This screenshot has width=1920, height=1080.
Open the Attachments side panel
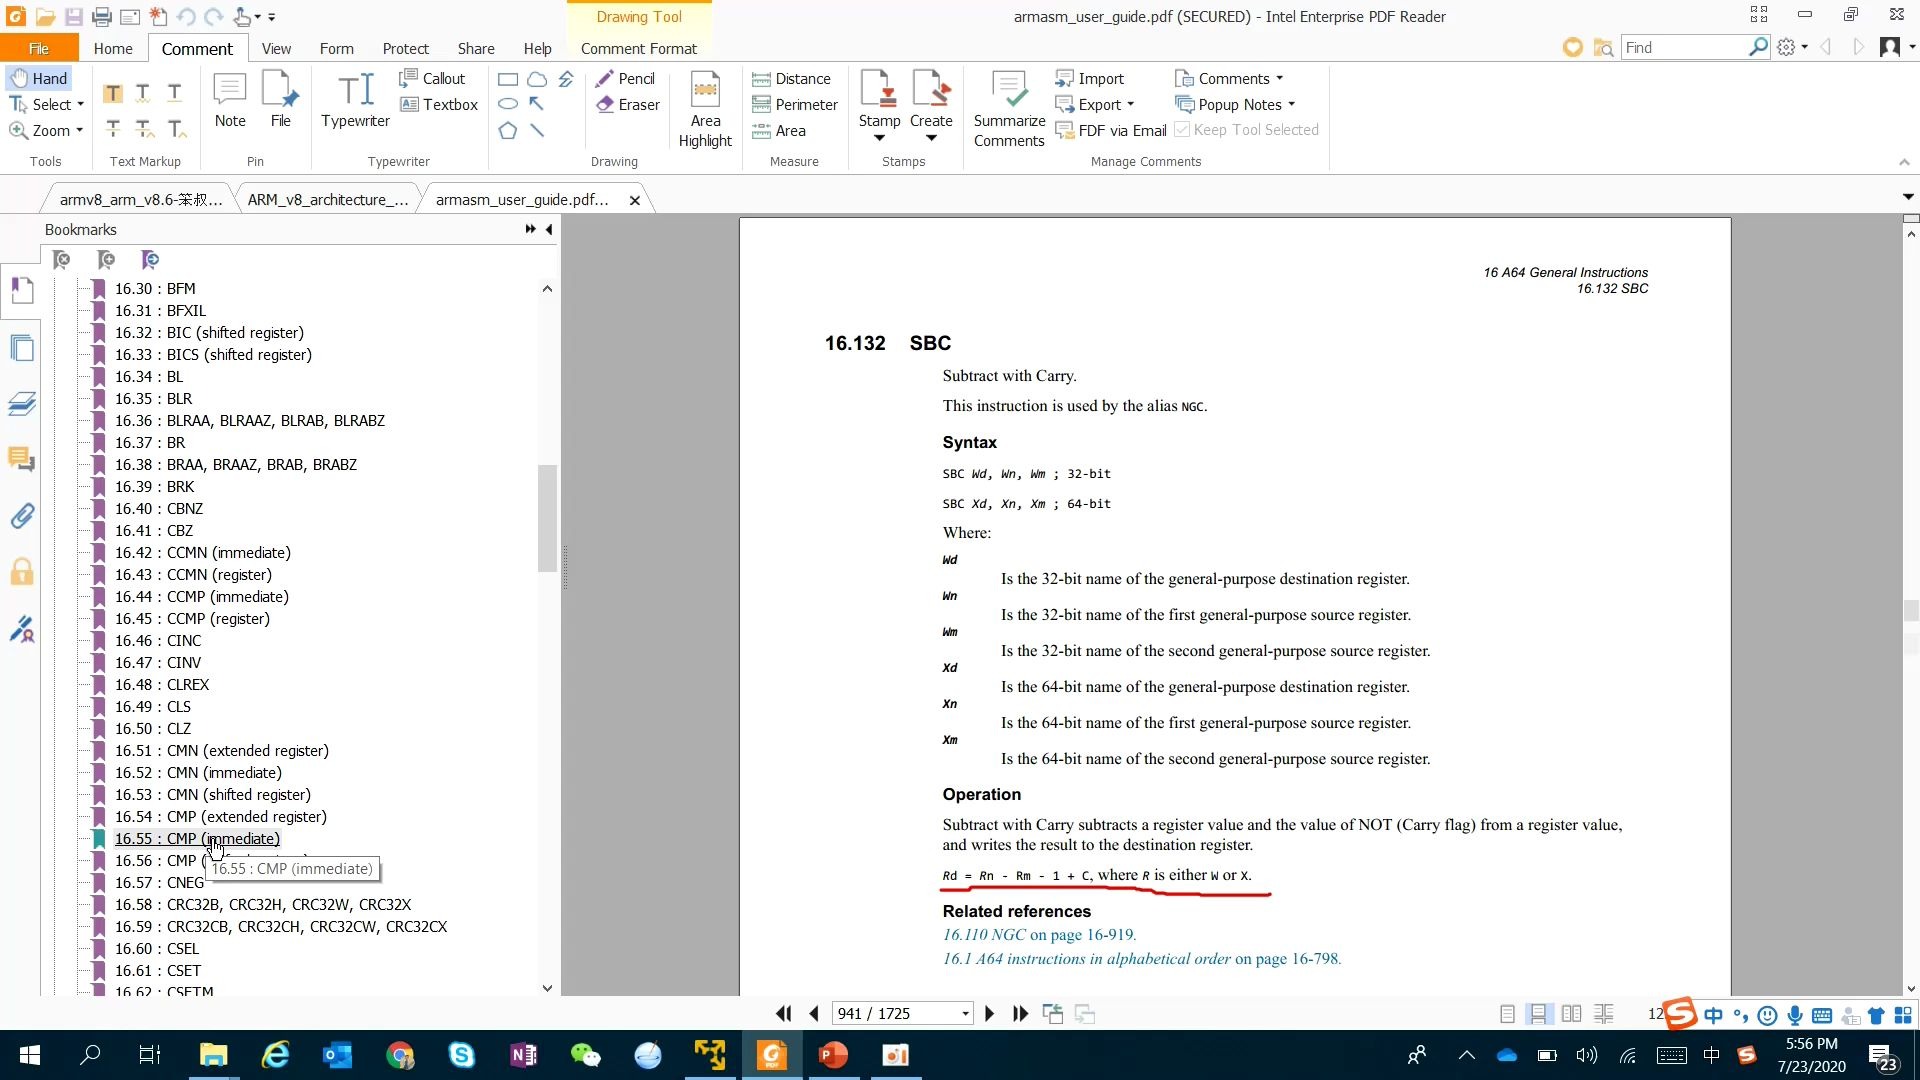(x=22, y=516)
